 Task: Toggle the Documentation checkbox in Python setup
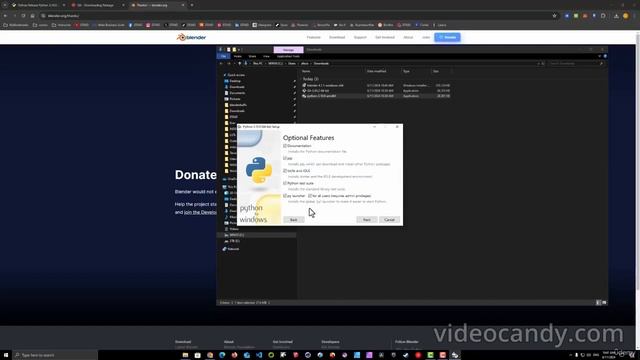click(285, 146)
